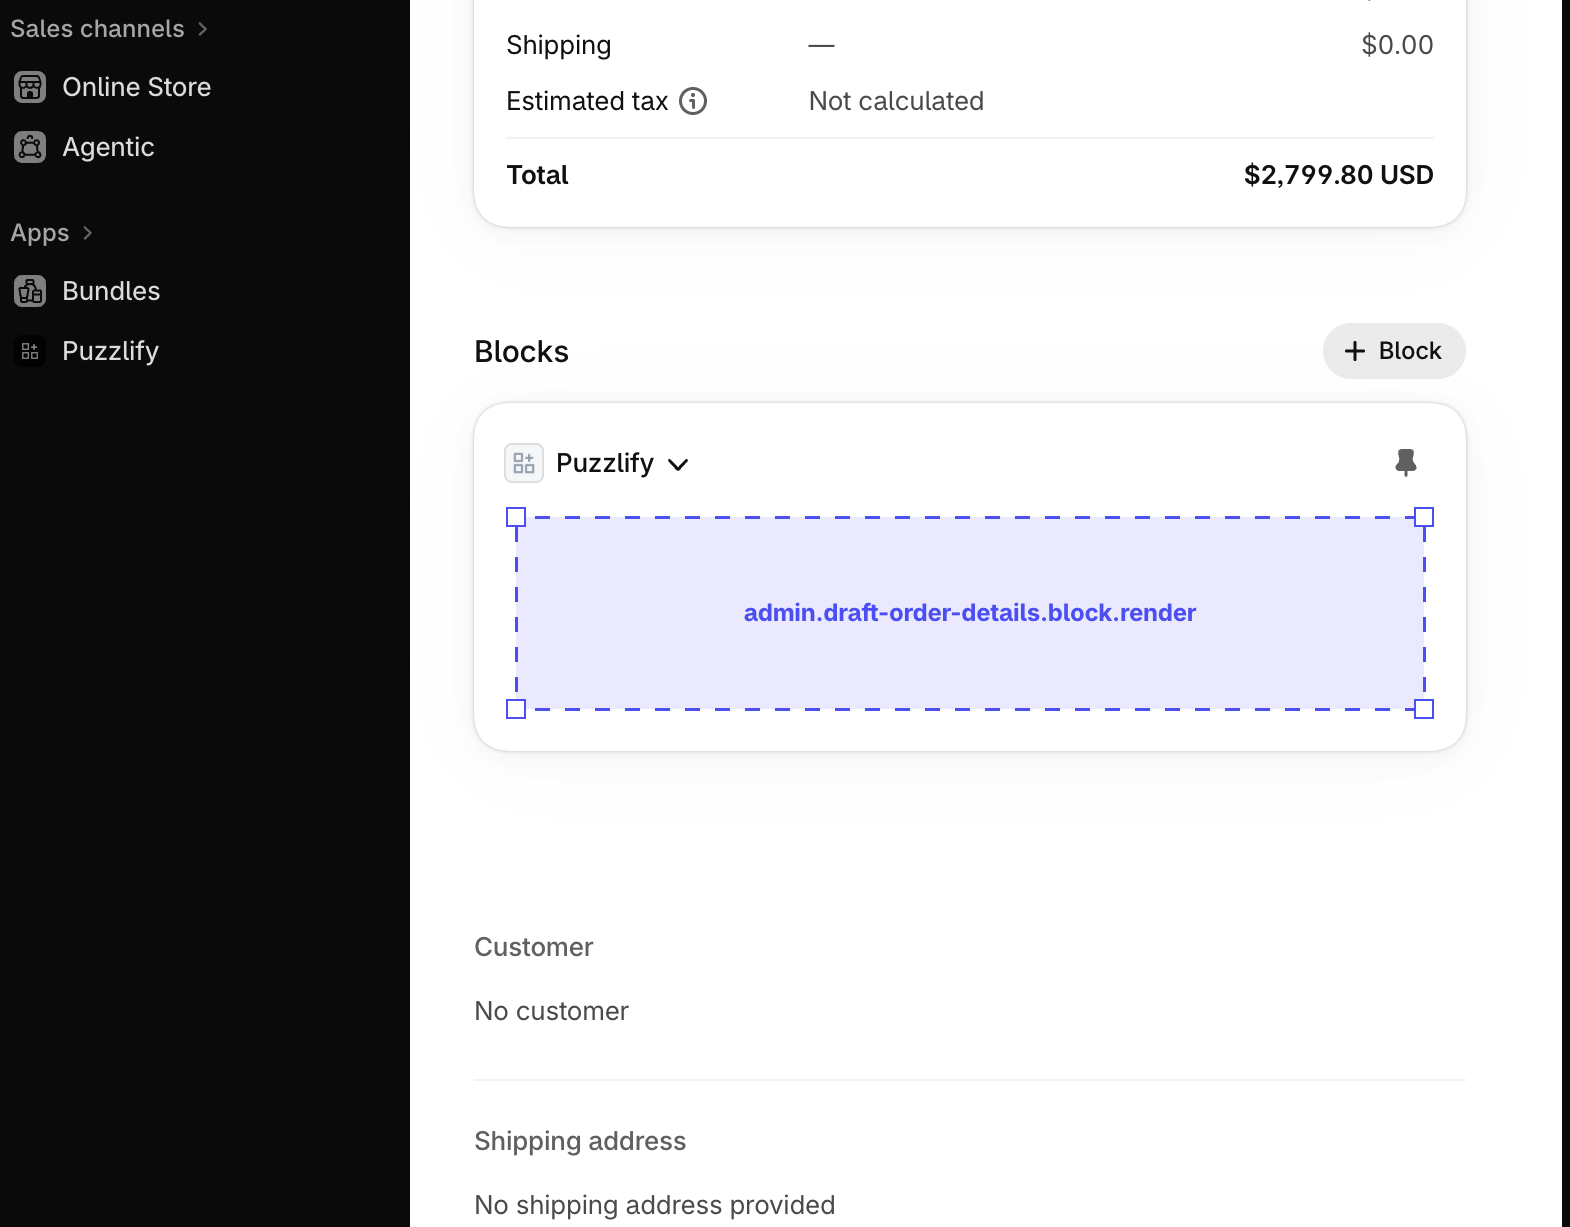Toggle the pin on the Puzzlify block
The height and width of the screenshot is (1227, 1570).
[1406, 462]
